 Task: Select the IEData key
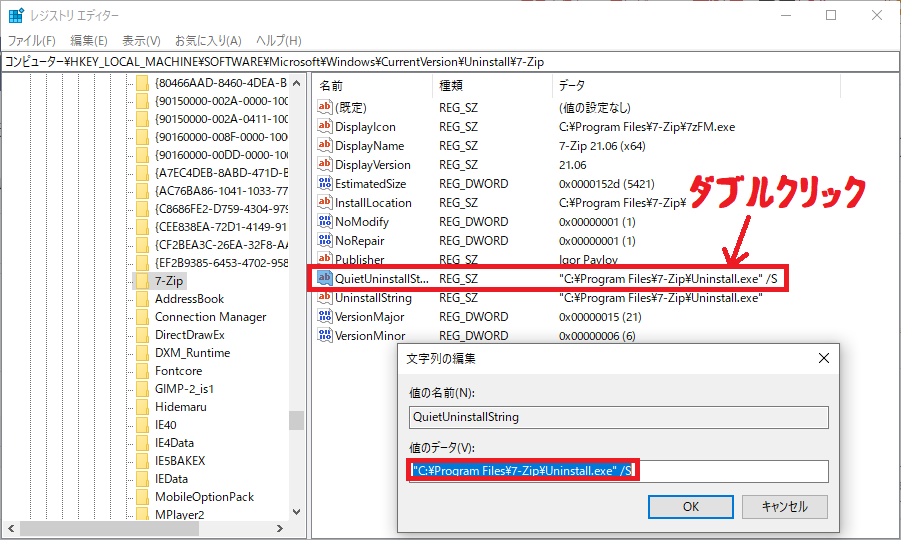[x=171, y=479]
